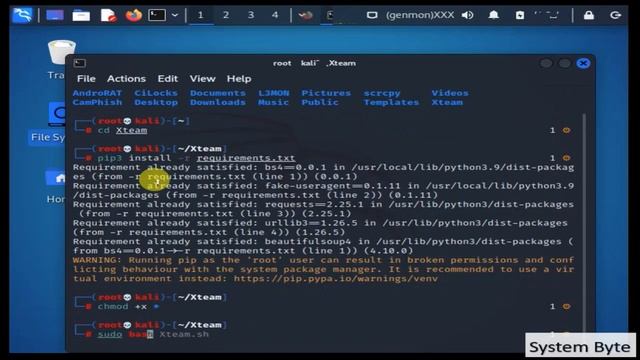Click the CamPhish directory name
Viewport: 640px width, 360px height.
point(97,102)
